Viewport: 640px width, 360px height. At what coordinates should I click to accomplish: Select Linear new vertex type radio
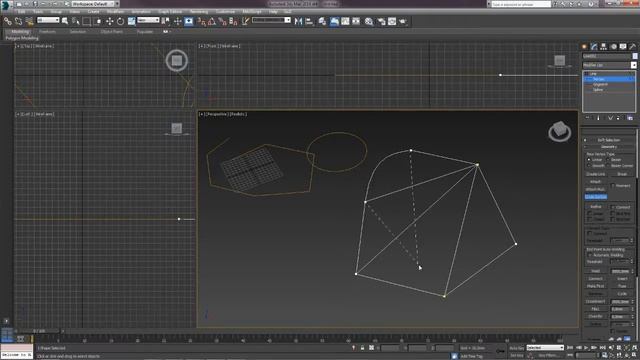pos(589,160)
